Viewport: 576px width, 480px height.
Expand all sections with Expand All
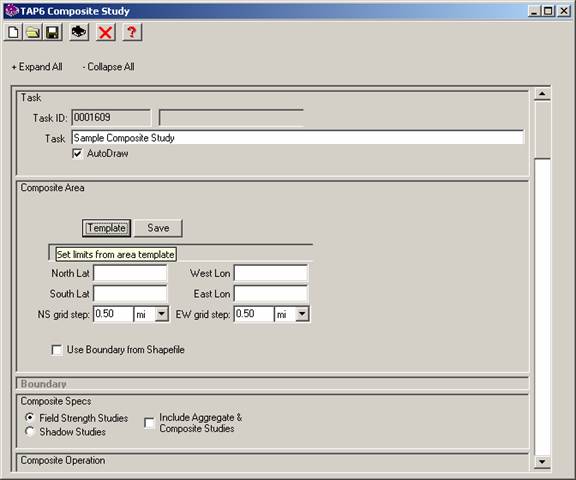(x=37, y=67)
